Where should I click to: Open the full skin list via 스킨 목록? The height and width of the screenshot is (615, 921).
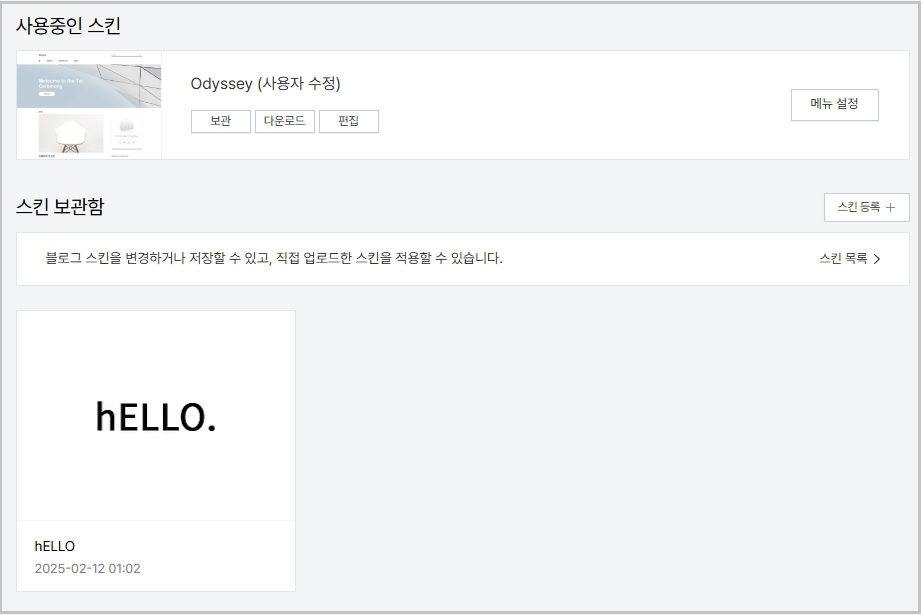(843, 258)
